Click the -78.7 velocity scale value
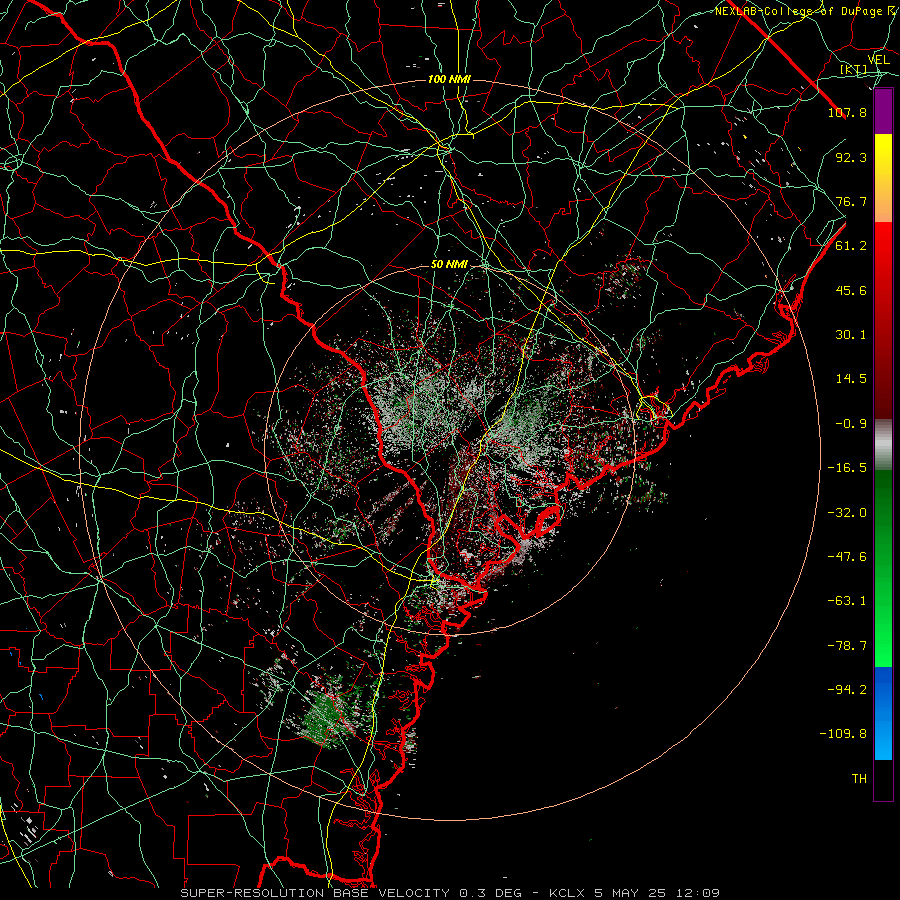 [847, 646]
